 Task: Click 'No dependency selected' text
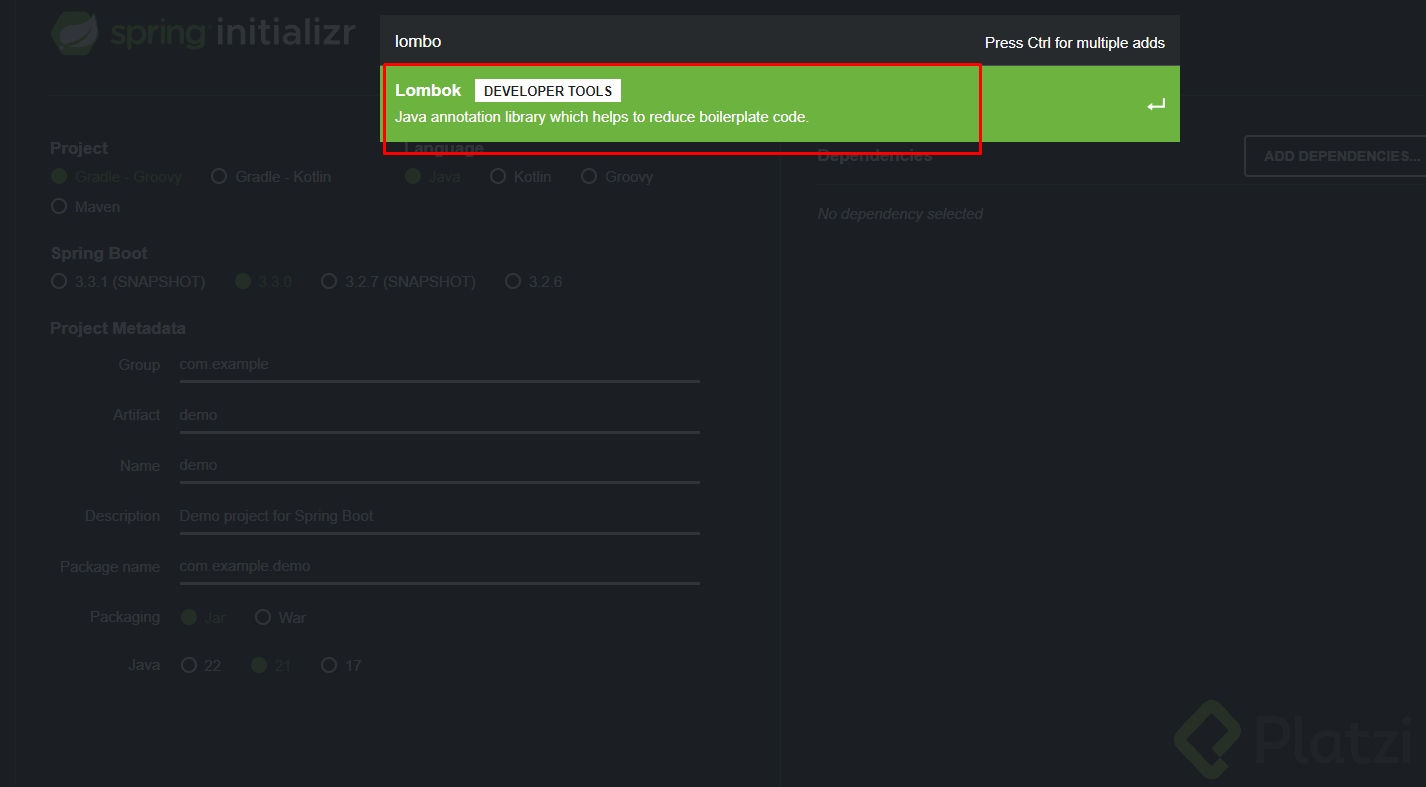pyautogui.click(x=900, y=214)
